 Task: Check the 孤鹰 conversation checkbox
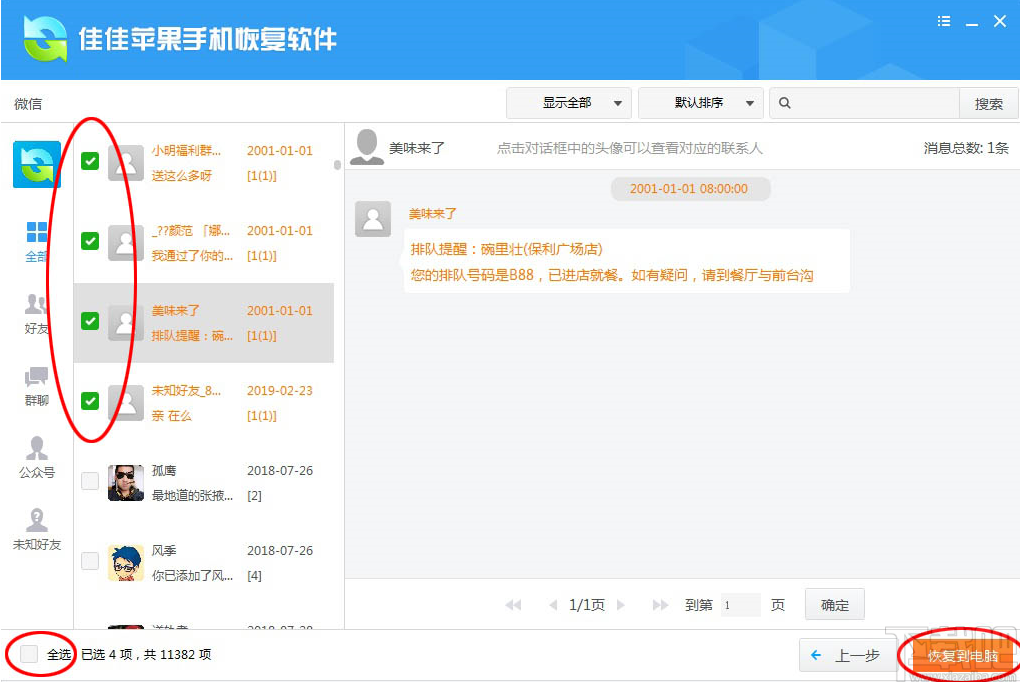[x=90, y=481]
